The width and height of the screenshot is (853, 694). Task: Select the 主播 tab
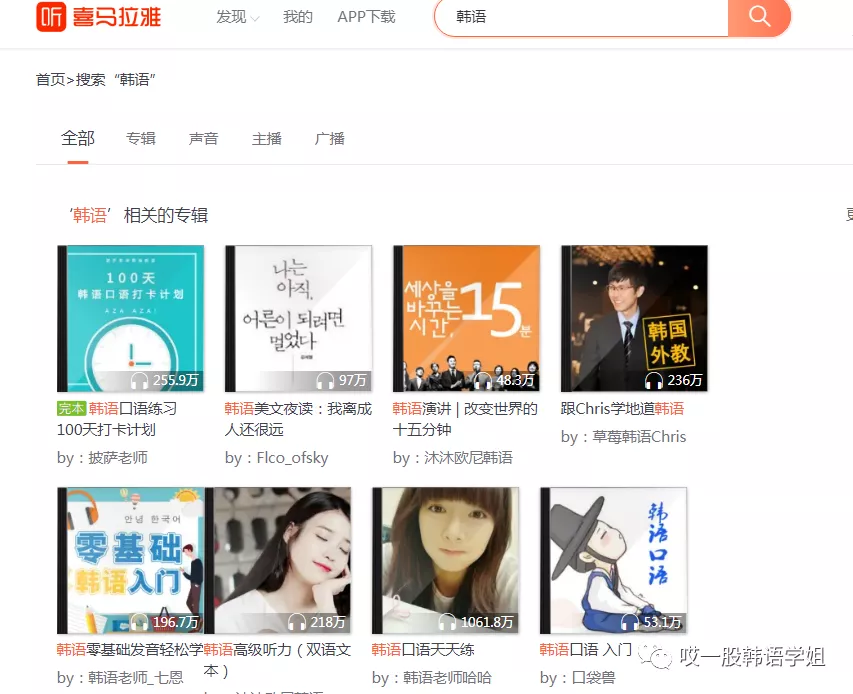[267, 139]
